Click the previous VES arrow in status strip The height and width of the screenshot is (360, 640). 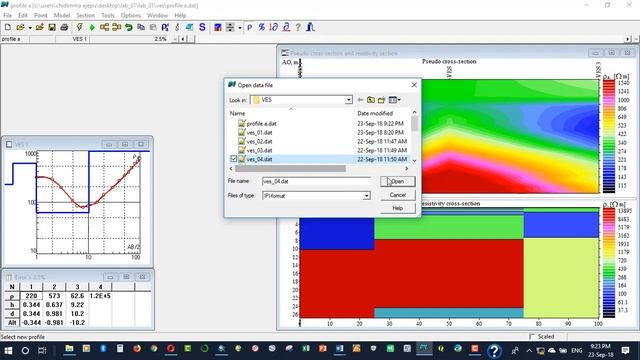point(183,39)
